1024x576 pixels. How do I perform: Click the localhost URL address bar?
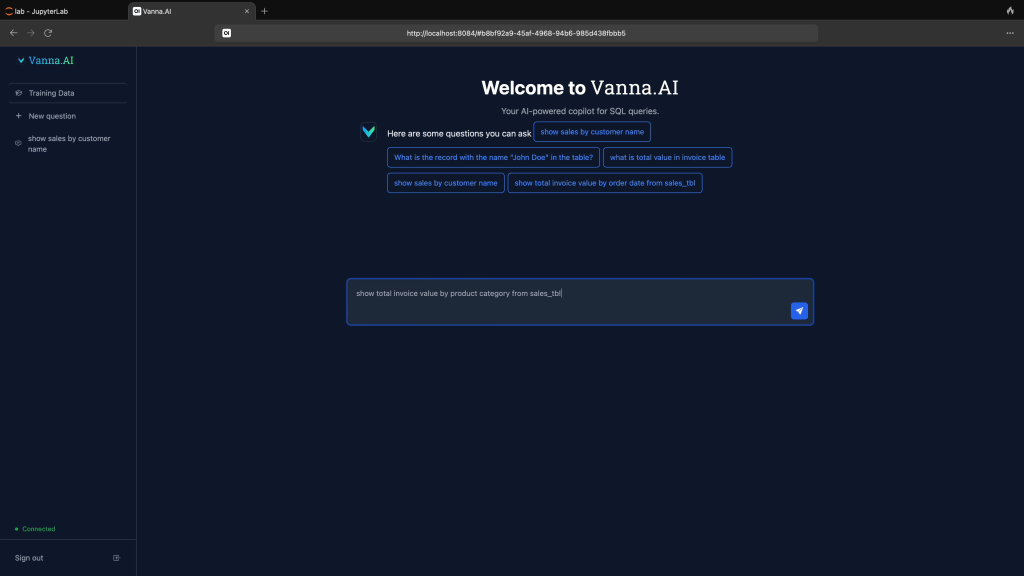point(516,33)
